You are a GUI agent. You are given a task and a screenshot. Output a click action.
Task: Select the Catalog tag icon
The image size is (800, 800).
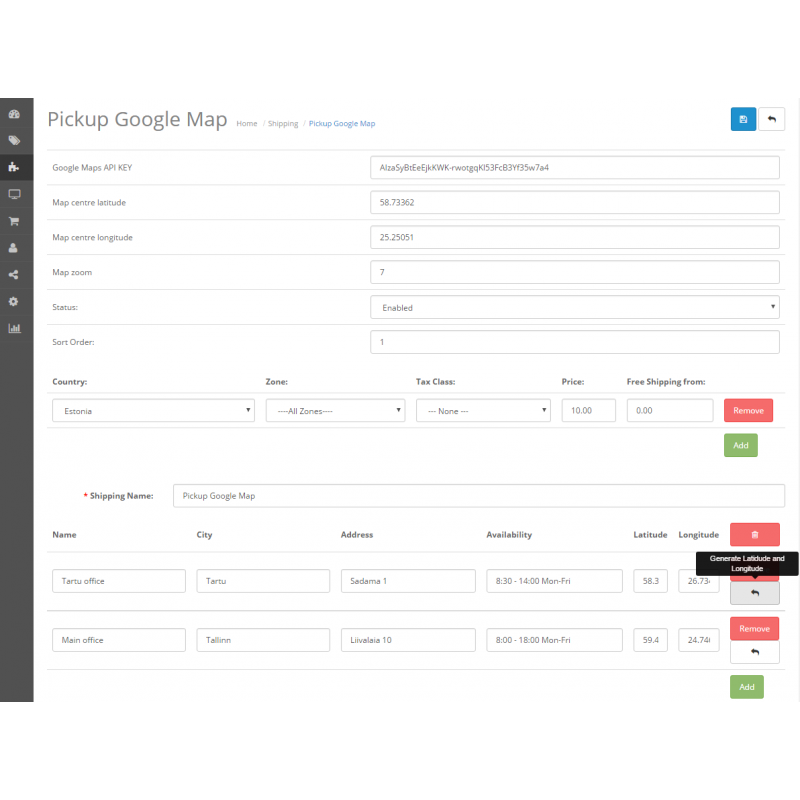(x=14, y=140)
